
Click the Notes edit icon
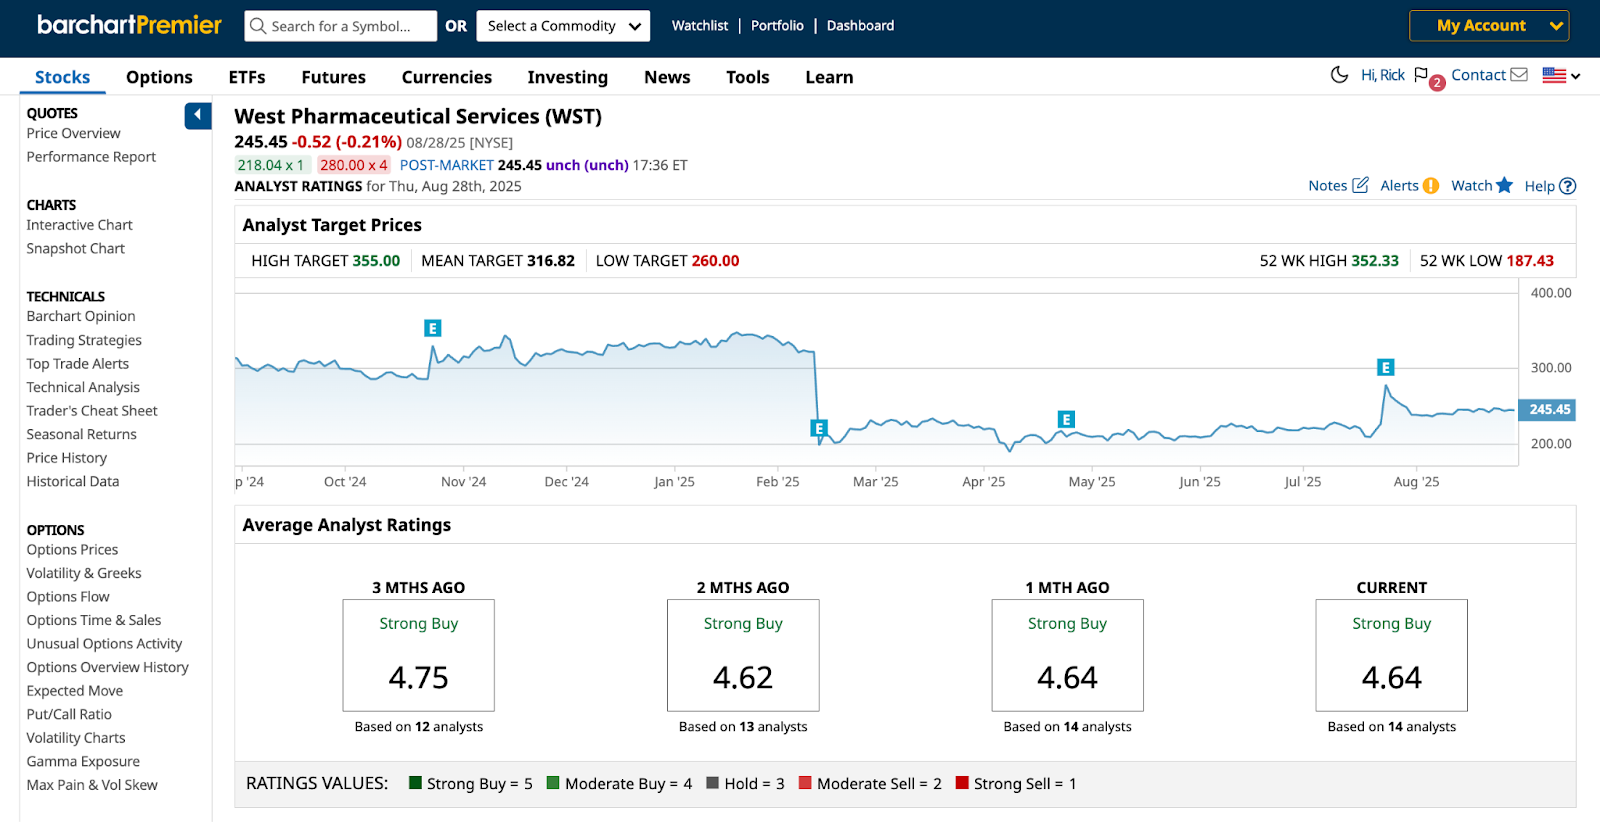1360,185
